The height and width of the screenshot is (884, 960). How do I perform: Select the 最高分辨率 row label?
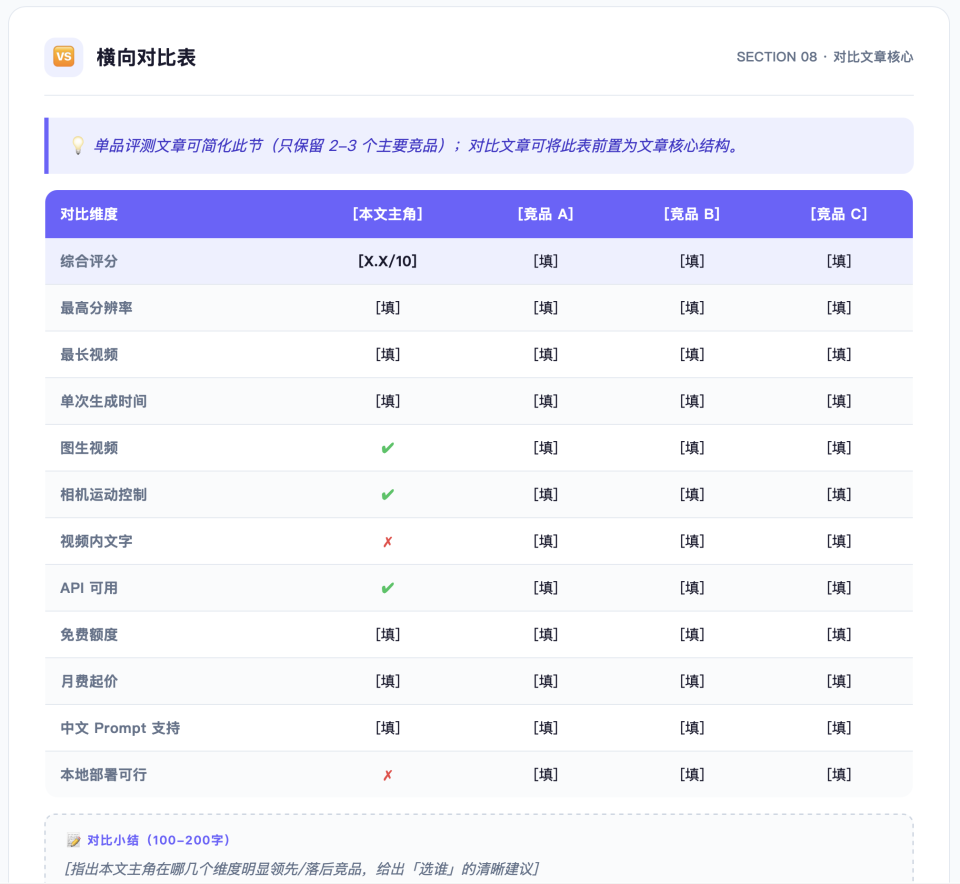point(96,308)
